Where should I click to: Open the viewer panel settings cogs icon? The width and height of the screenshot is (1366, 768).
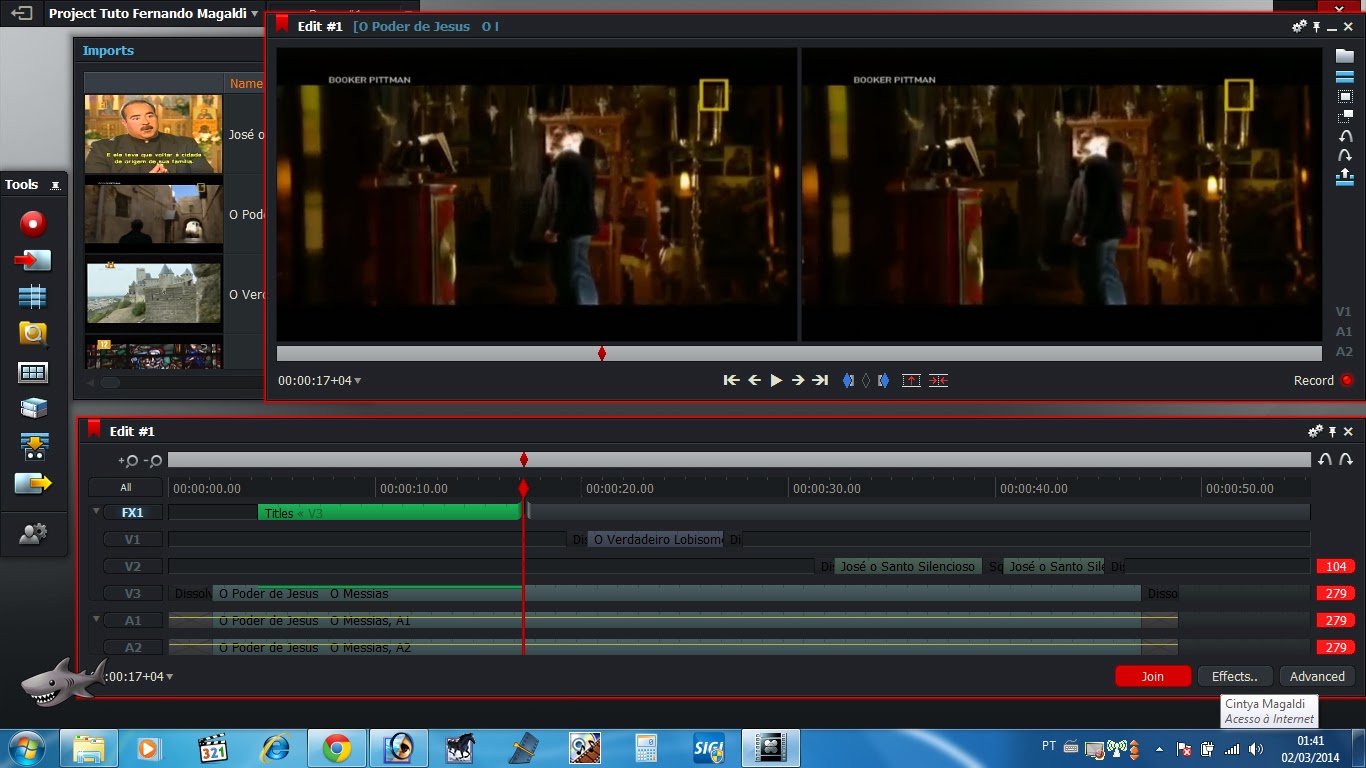(1299, 27)
